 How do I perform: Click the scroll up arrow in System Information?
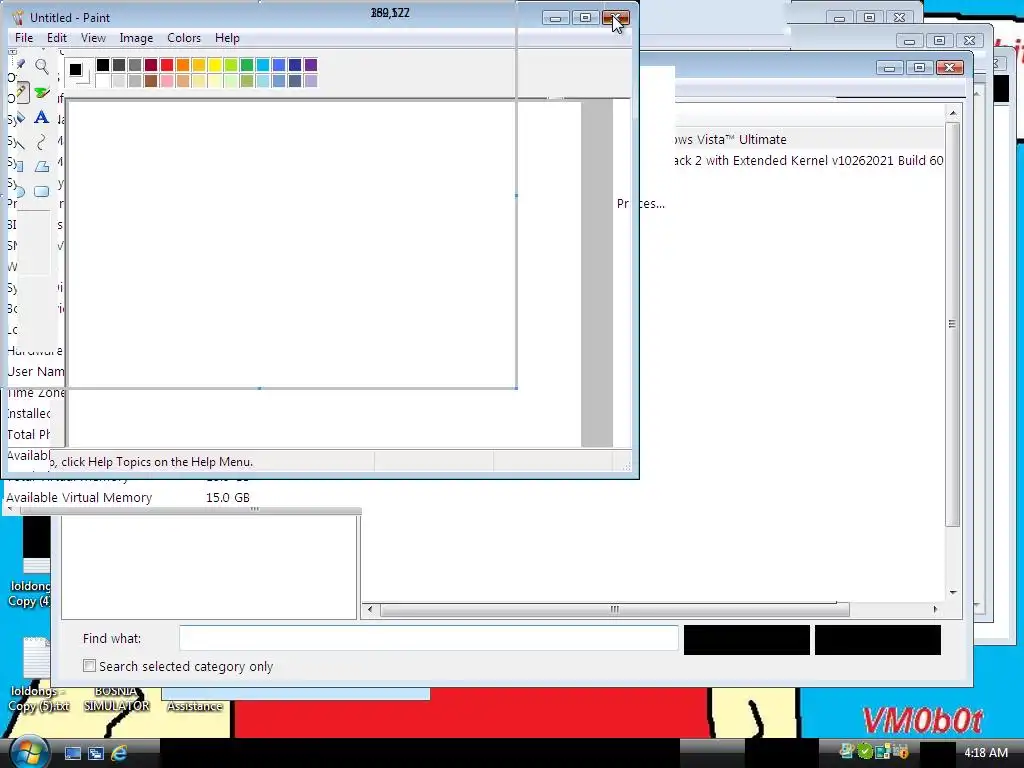coord(953,114)
